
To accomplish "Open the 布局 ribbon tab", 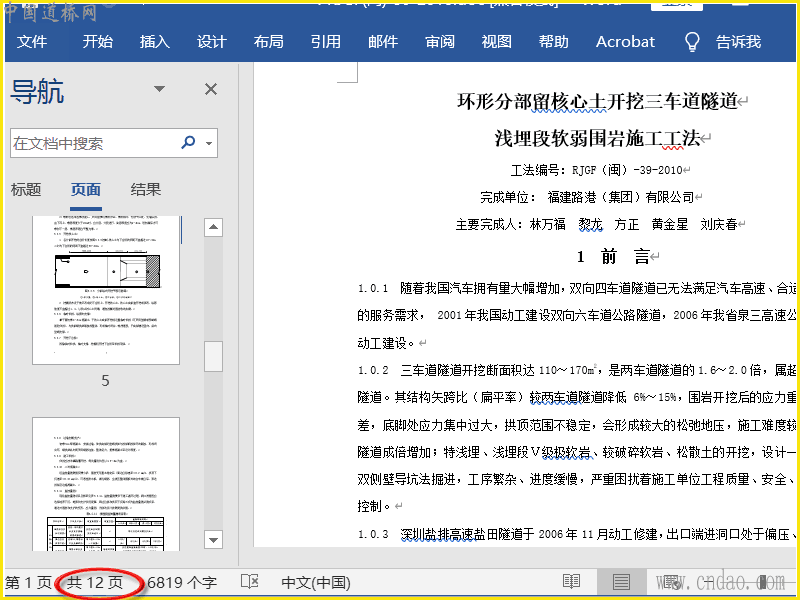I will 268,42.
